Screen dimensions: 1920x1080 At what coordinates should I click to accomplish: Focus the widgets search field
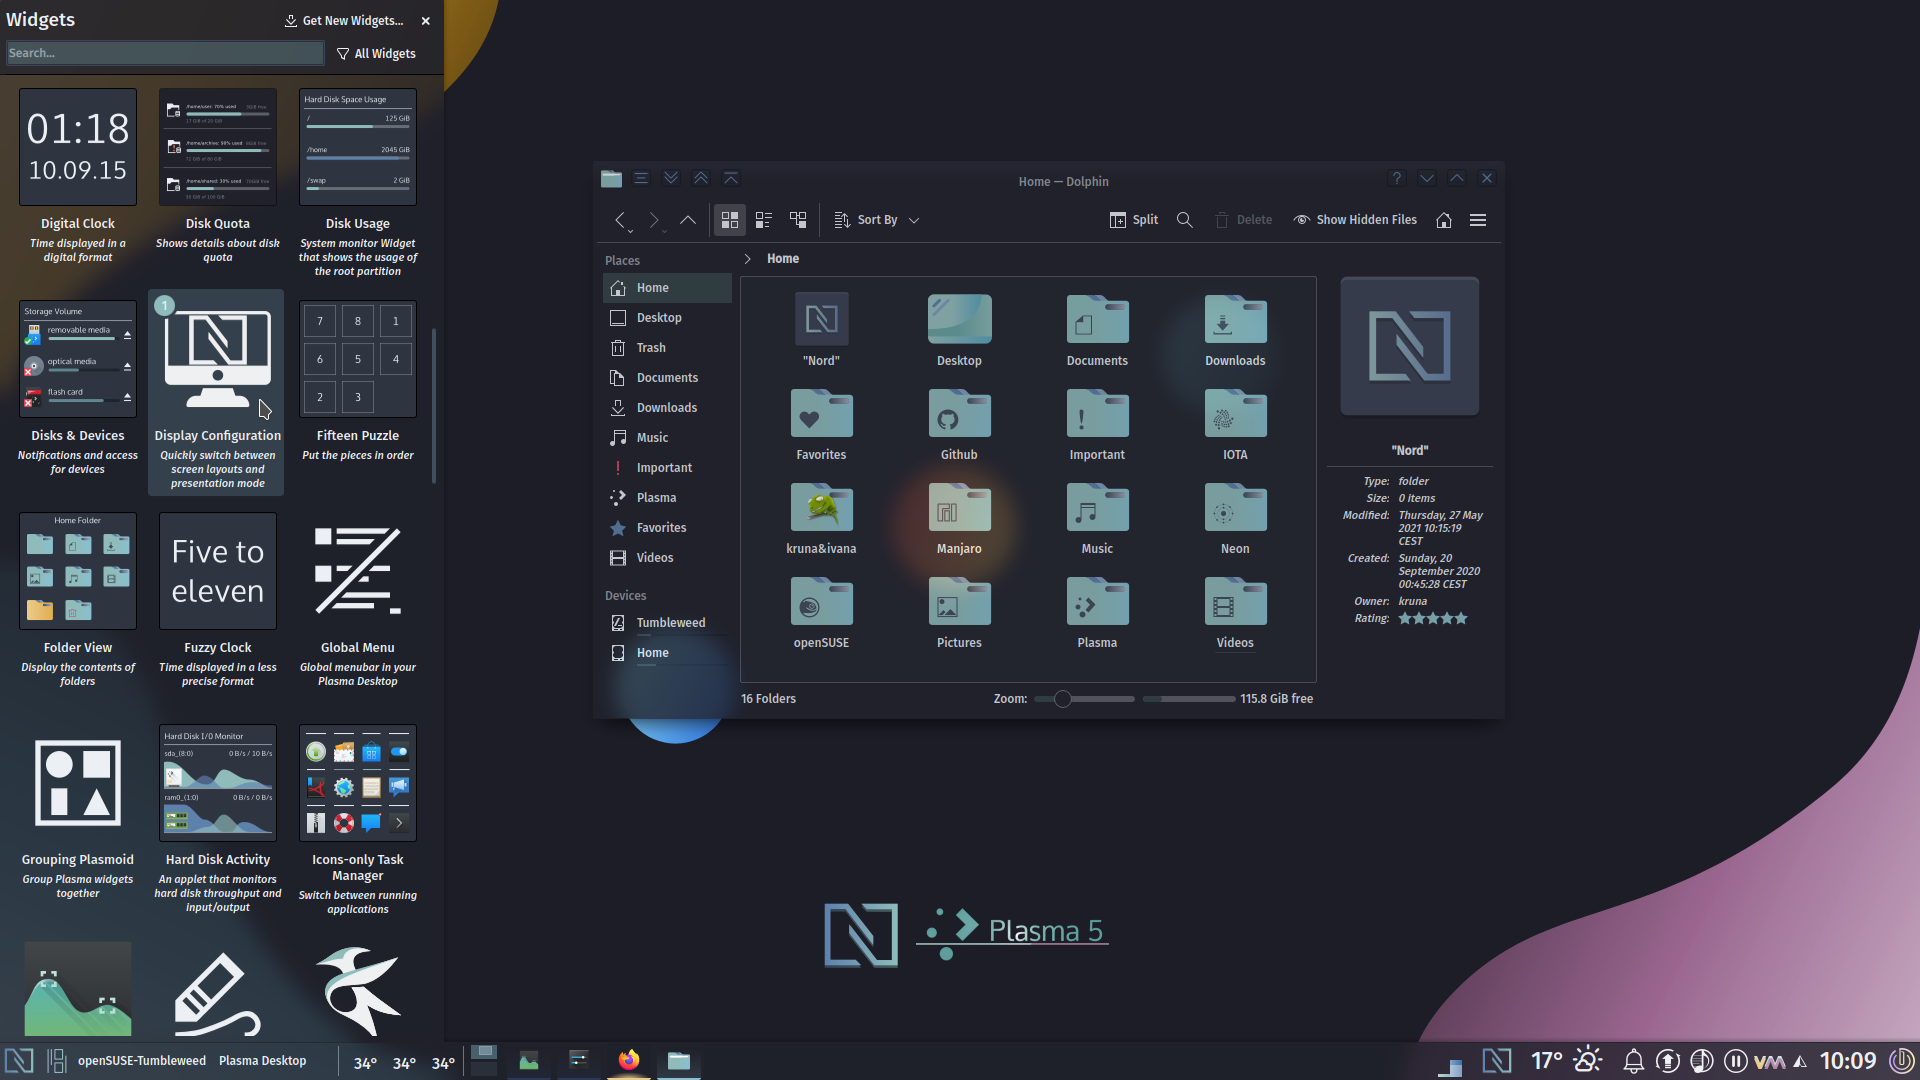coord(165,53)
